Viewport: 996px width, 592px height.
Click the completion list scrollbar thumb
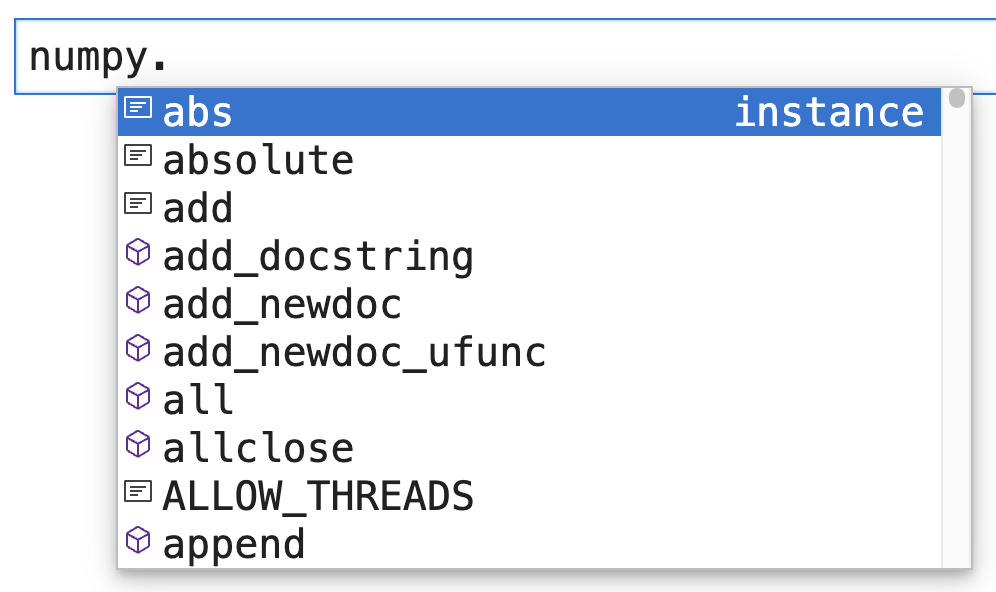point(957,98)
